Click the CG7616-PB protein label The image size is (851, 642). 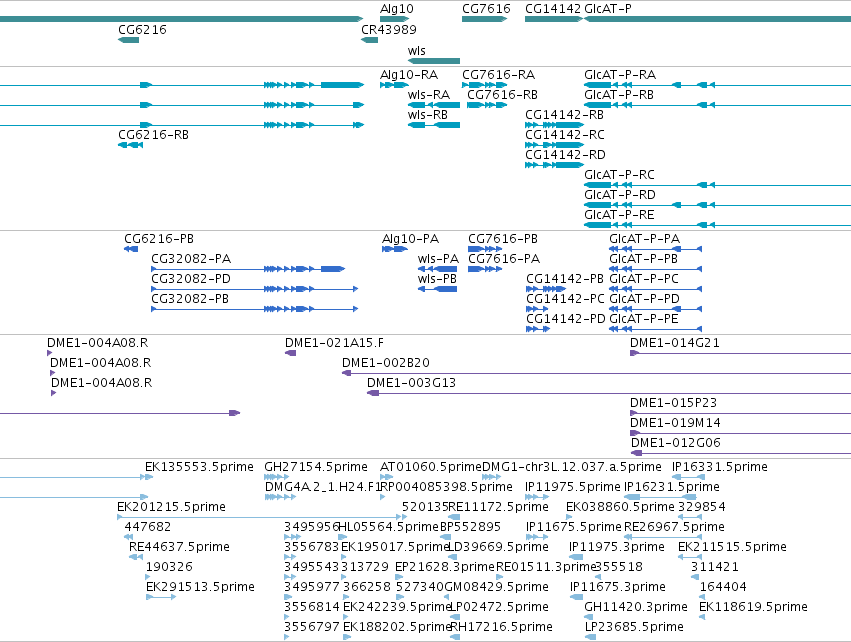503,239
